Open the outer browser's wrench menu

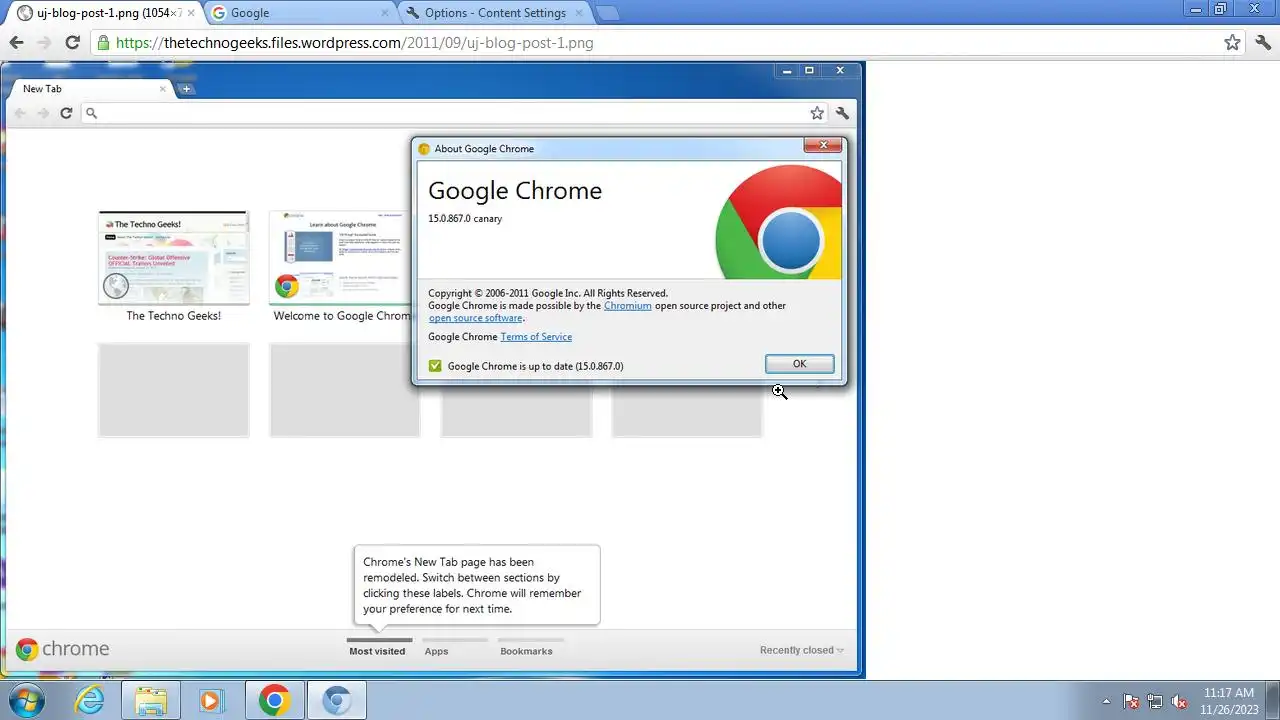[x=1265, y=42]
